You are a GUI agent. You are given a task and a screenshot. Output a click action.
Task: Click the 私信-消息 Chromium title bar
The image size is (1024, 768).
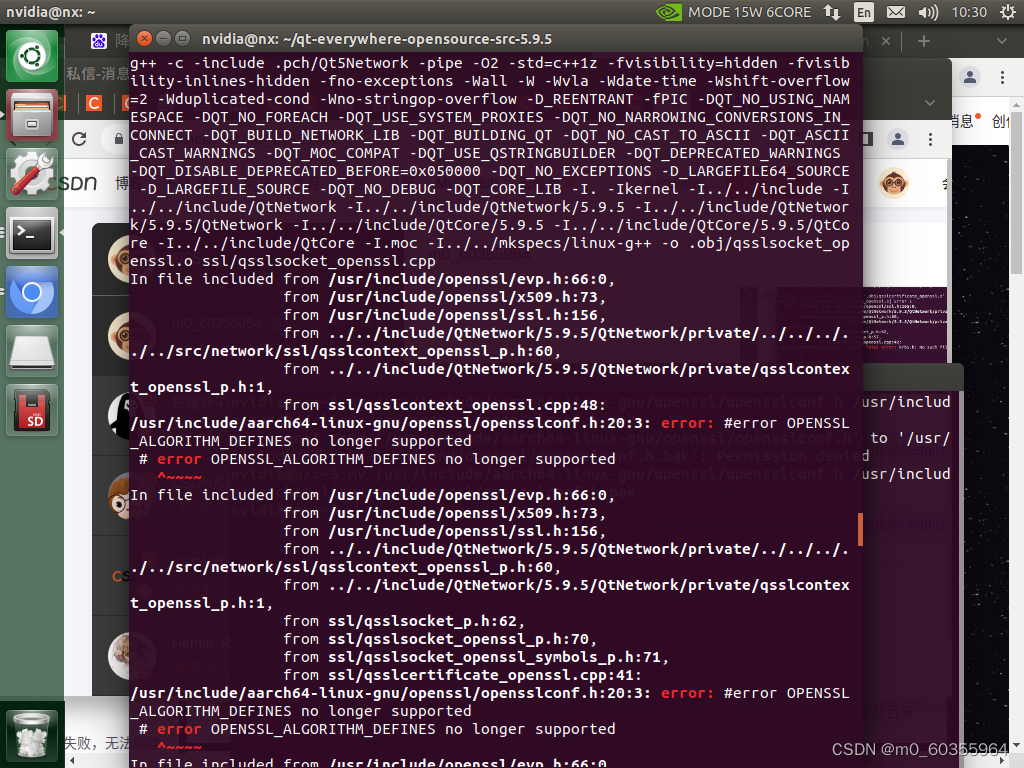click(97, 73)
